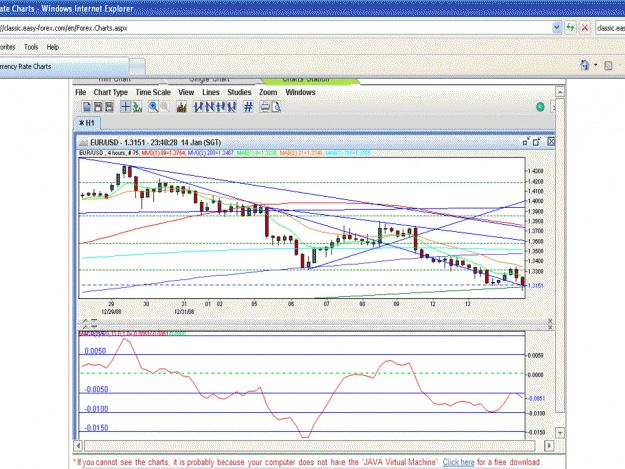Click the leftmost blue line-tool icon
The height and width of the screenshot is (469, 625).
coord(199,107)
